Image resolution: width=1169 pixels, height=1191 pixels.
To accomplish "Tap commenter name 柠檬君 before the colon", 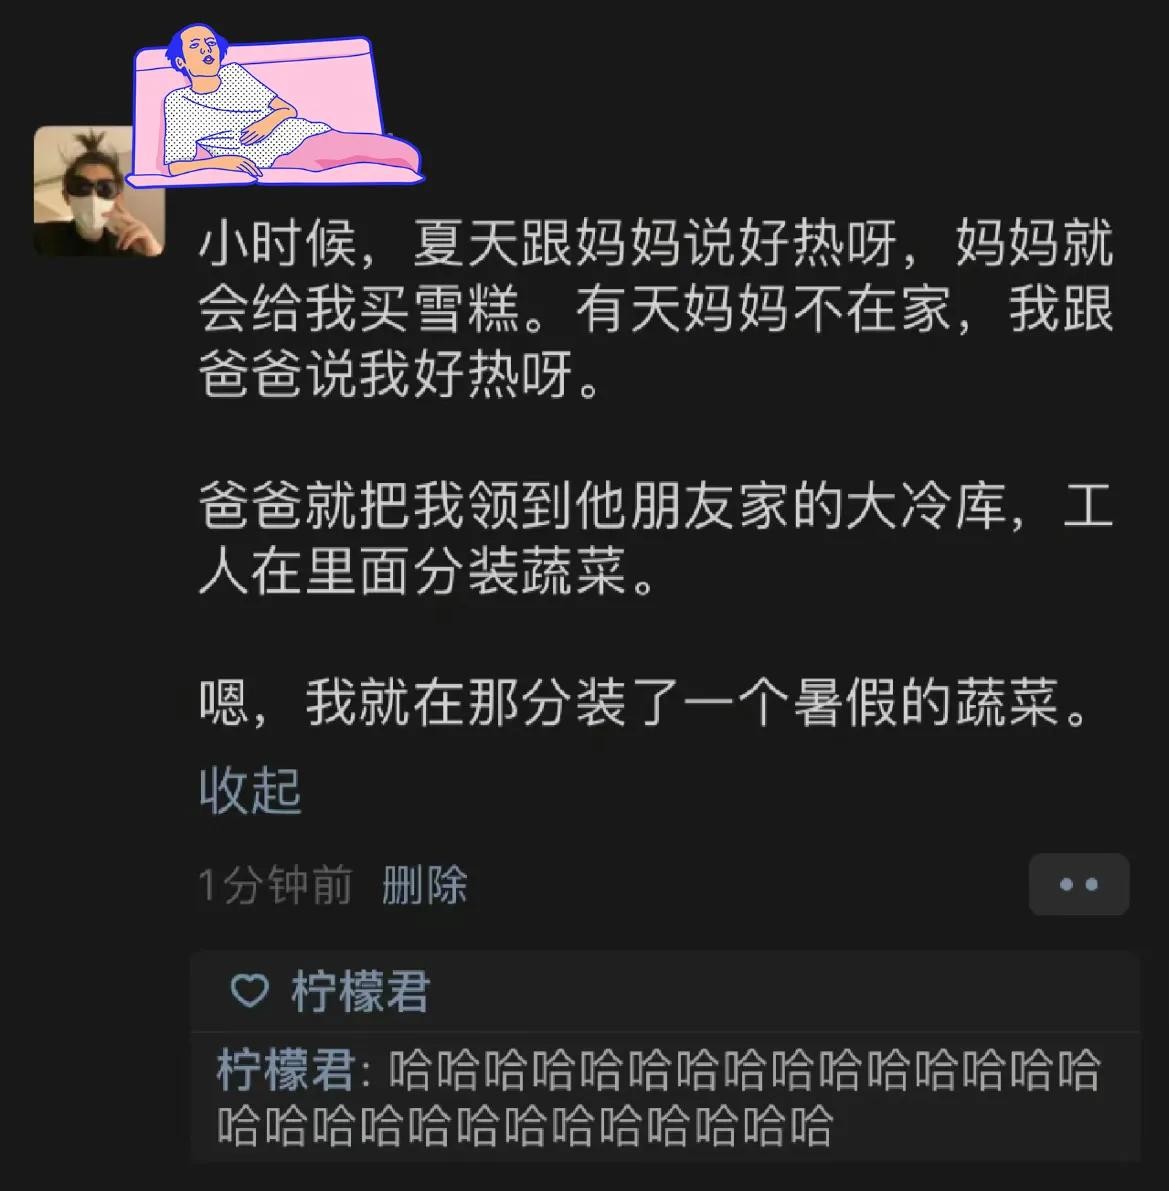I will click(286, 1069).
